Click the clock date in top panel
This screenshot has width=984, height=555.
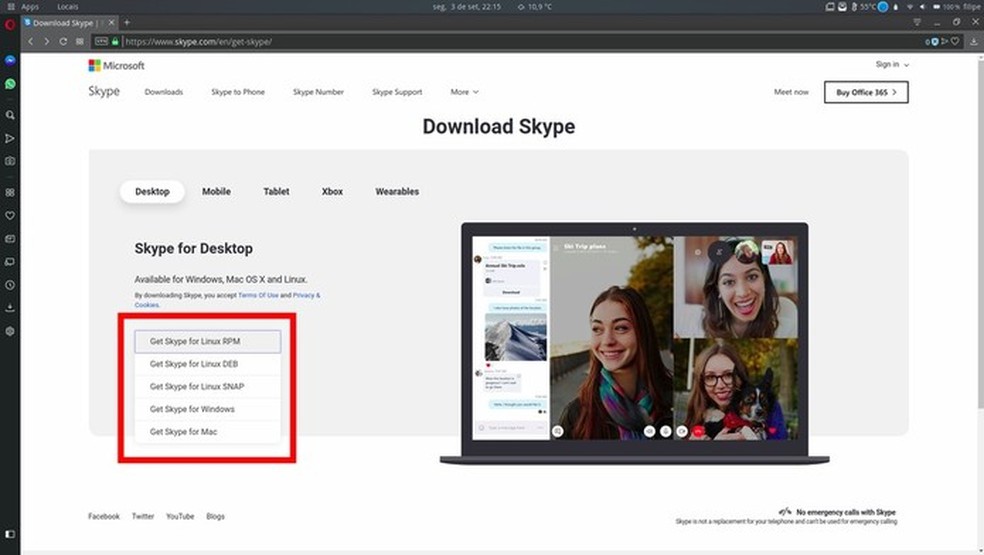(x=467, y=6)
